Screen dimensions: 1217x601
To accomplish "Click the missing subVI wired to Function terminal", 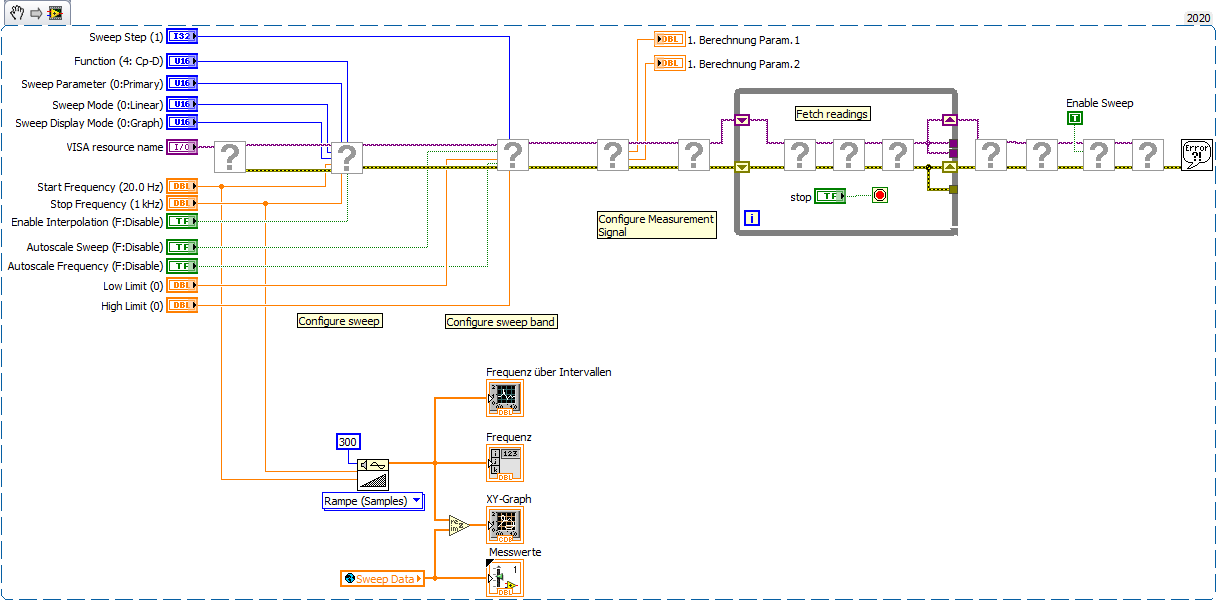I will [x=345, y=156].
